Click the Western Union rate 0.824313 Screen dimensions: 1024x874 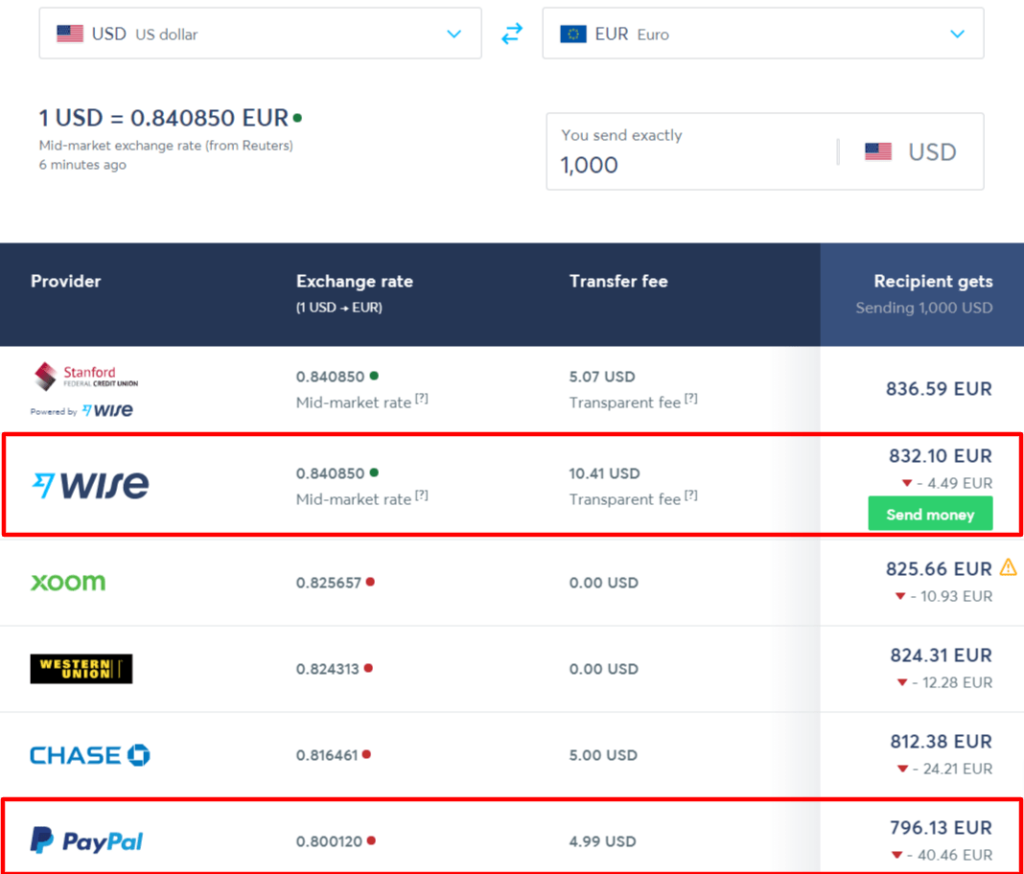(x=328, y=669)
